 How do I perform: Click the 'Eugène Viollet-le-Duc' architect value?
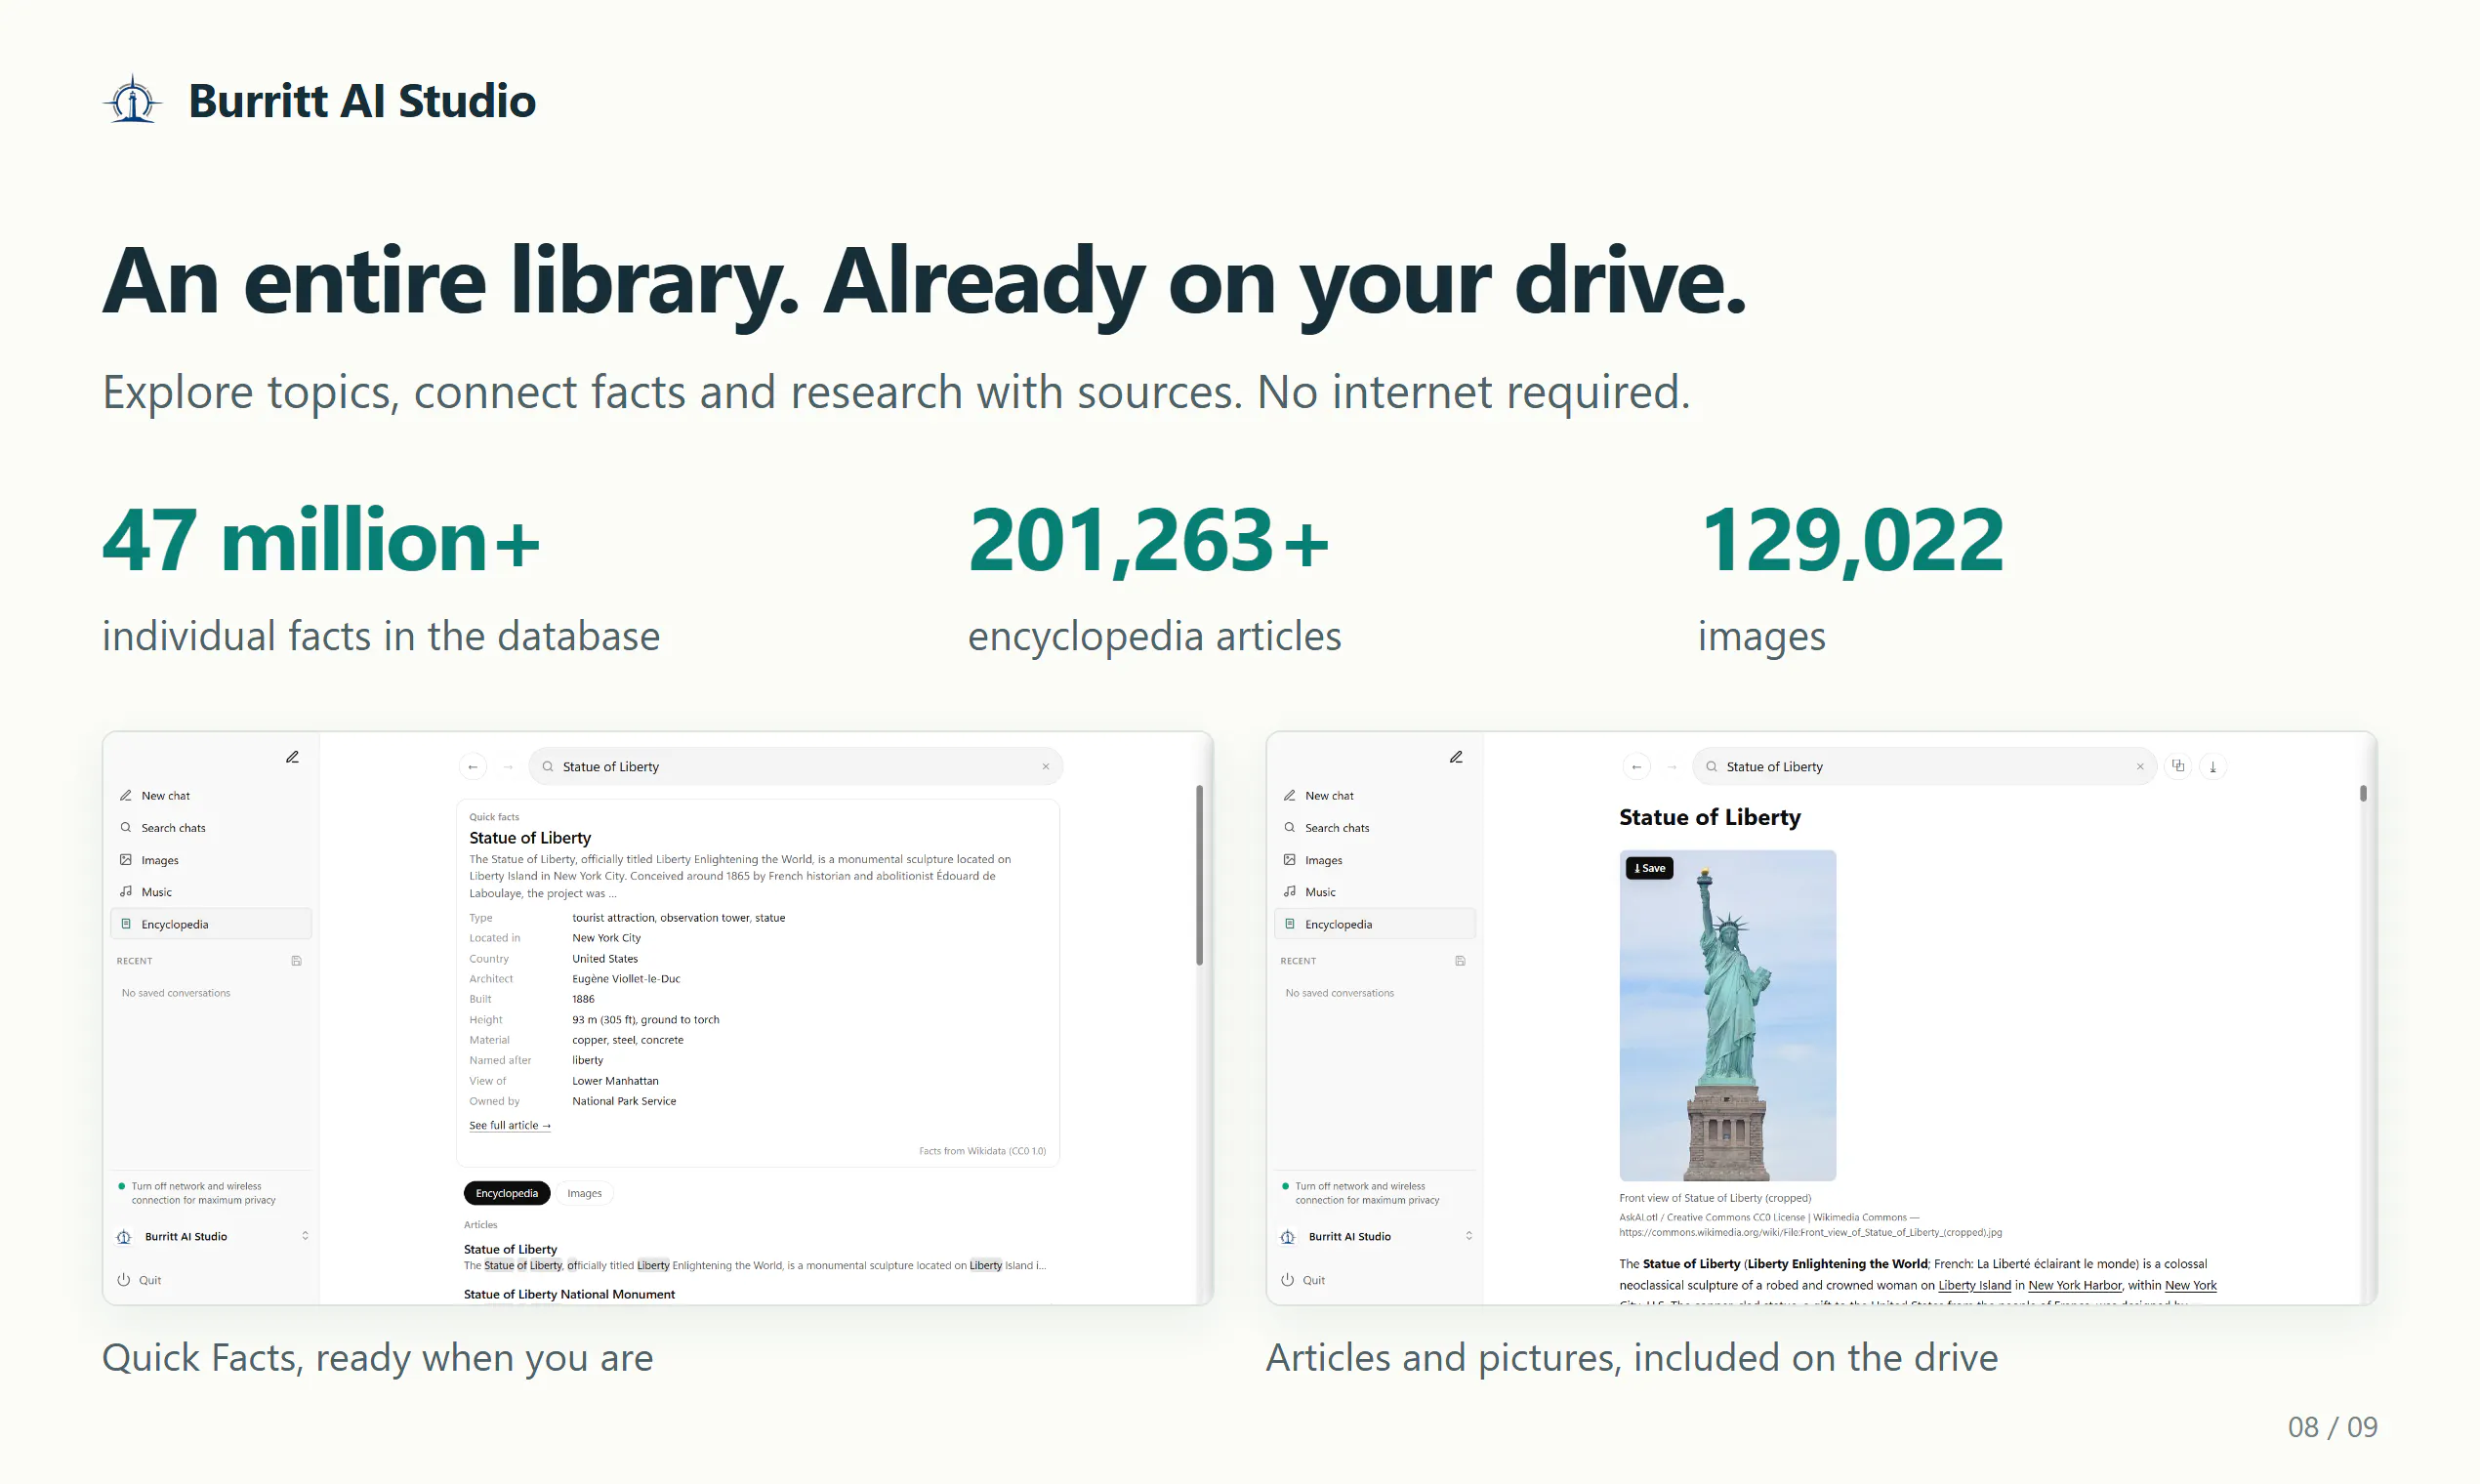tap(626, 979)
